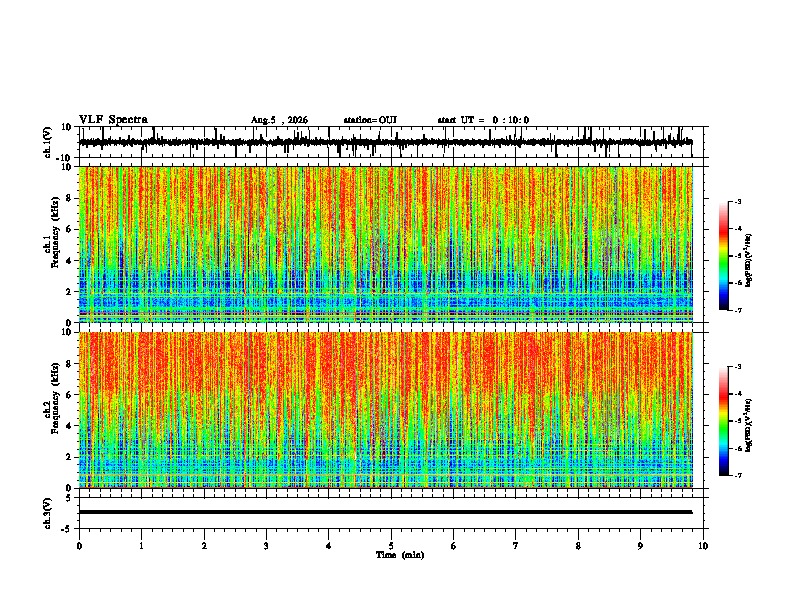This screenshot has width=792, height=612.
Task: Click the "-5" tick on the ch.3 axis
Action: point(67,529)
